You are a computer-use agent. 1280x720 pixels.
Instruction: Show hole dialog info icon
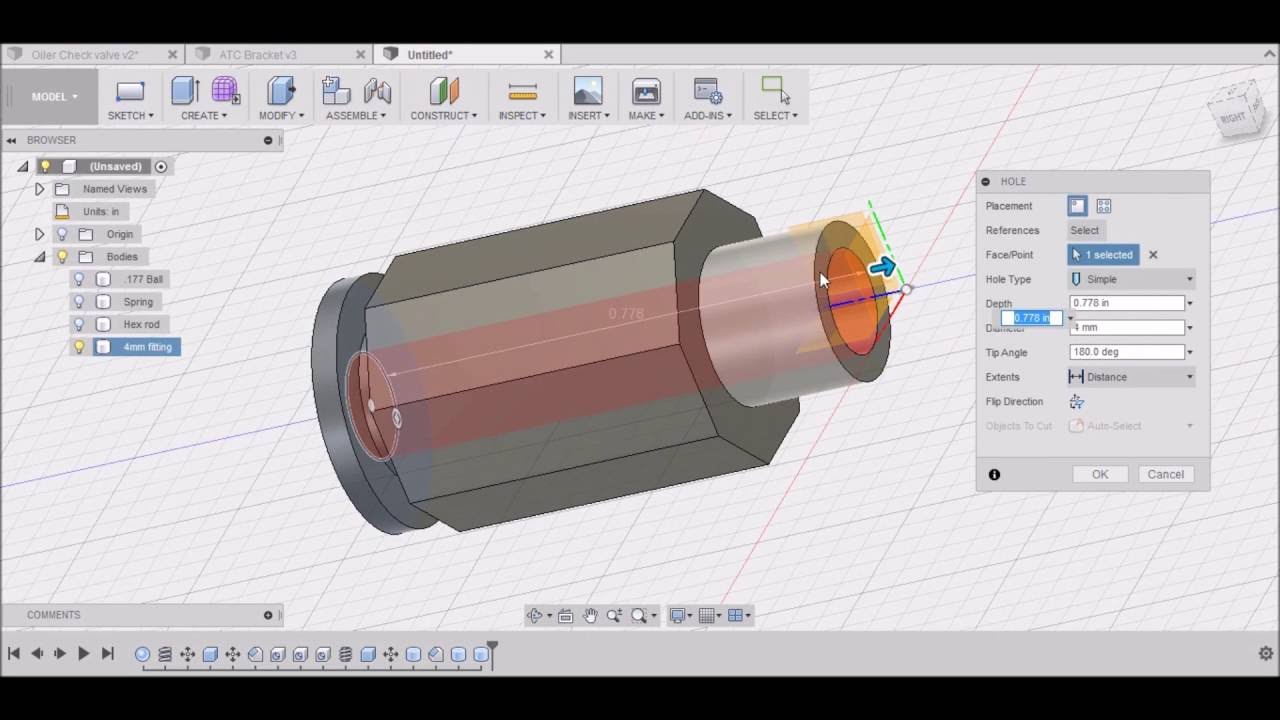tap(994, 475)
